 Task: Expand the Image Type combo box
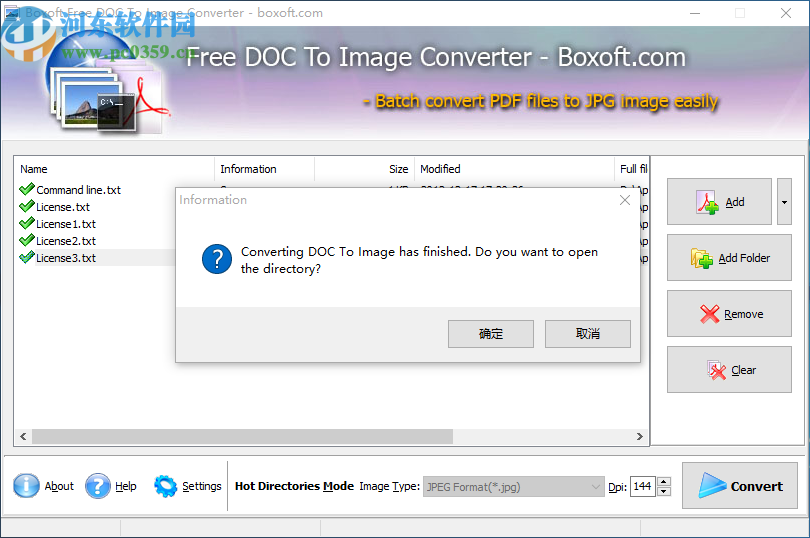coord(513,487)
